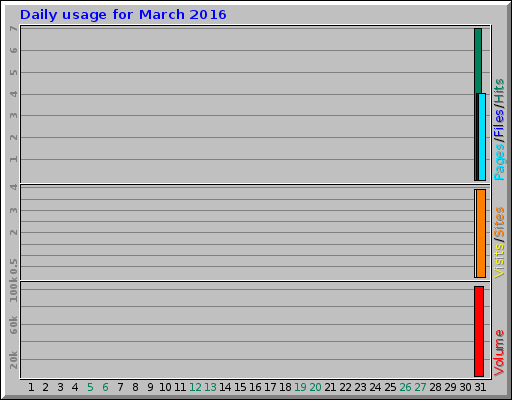
Task: Click day '30' on the date axis
Action: 465,387
